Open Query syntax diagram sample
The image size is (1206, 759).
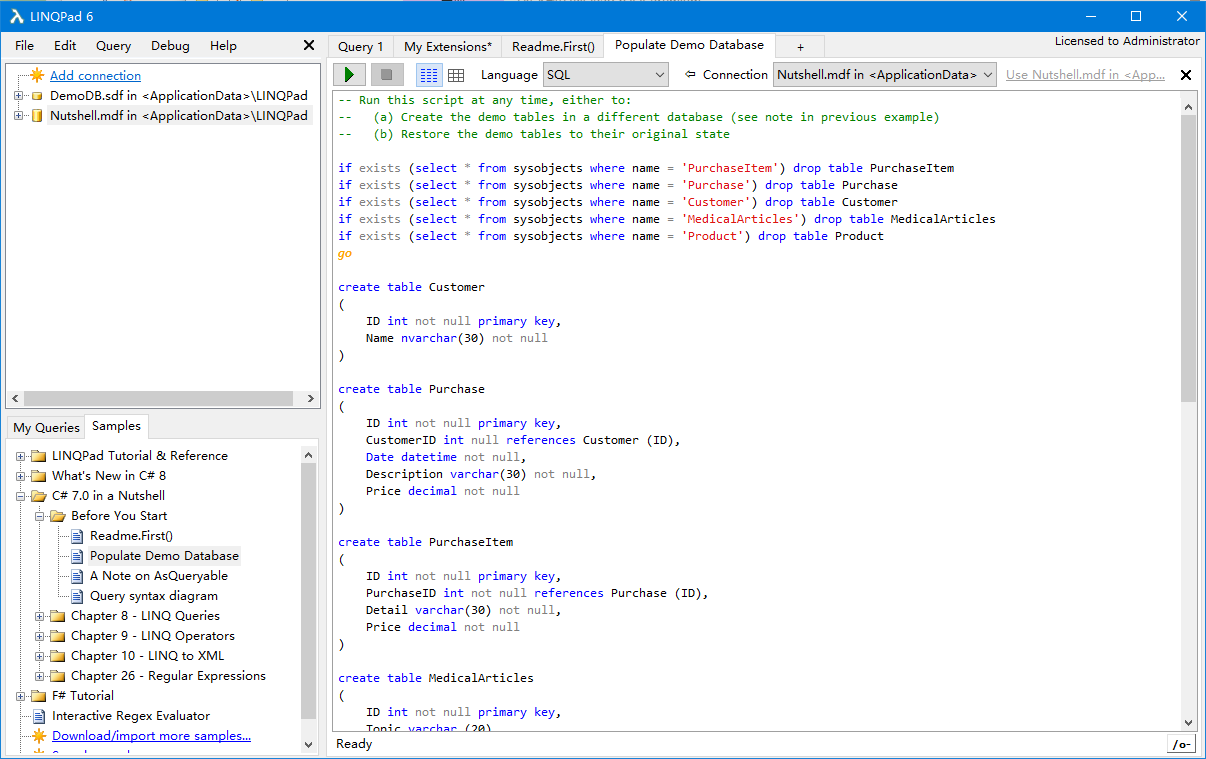[x=154, y=596]
